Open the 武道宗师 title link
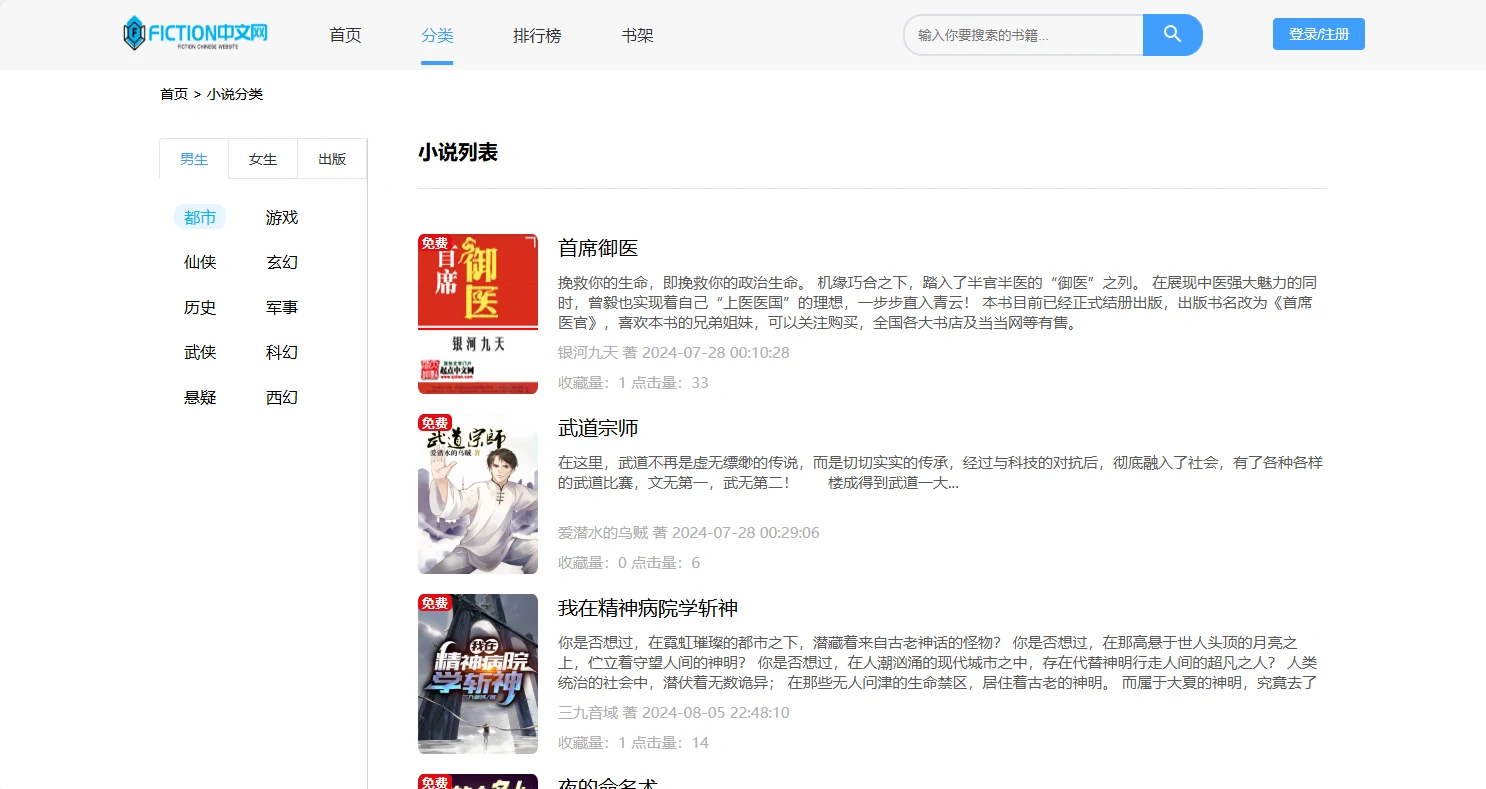The image size is (1486, 789). tap(598, 429)
